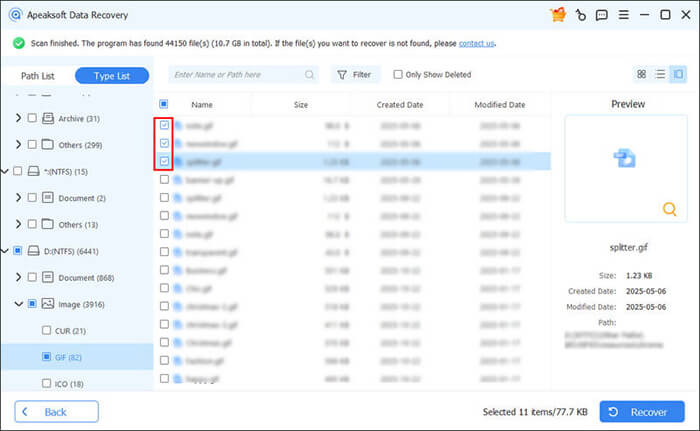The height and width of the screenshot is (431, 700).
Task: Collapse the *:(NTFS) (15) drive node
Action: (4, 171)
